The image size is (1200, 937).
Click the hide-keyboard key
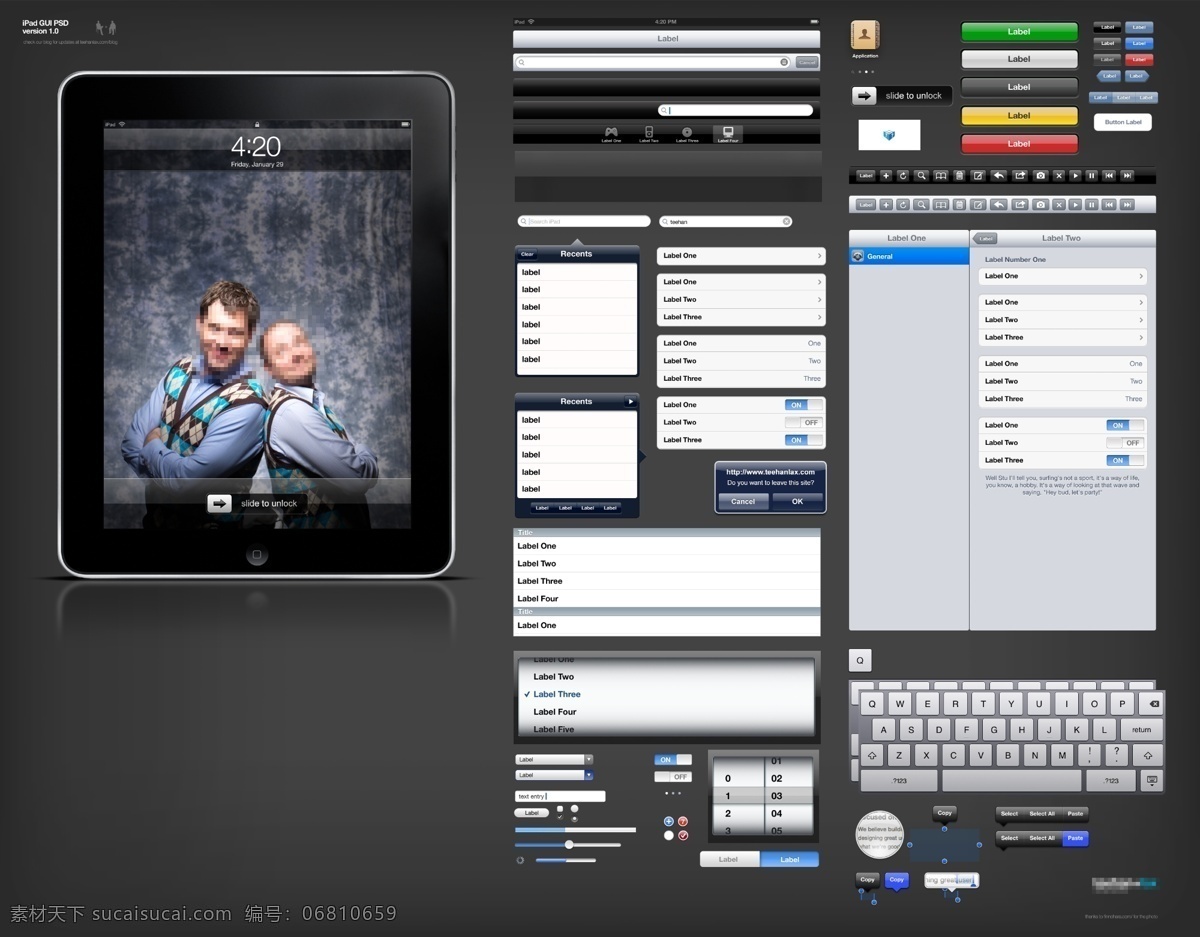click(1152, 780)
